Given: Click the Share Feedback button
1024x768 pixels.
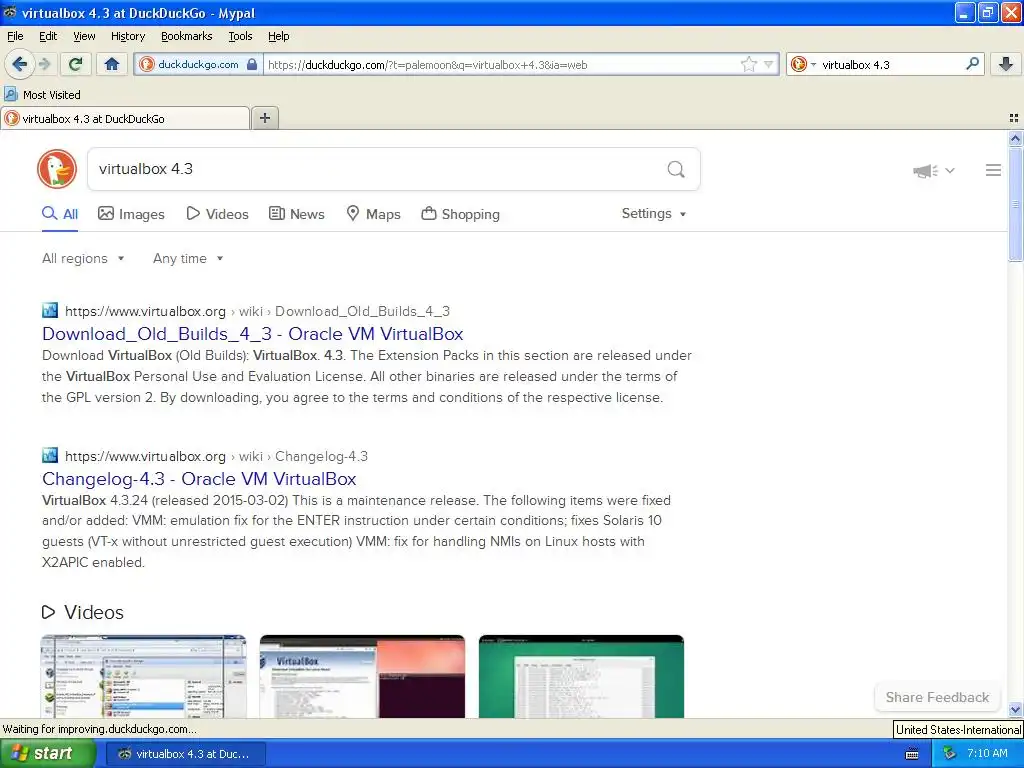Looking at the screenshot, I should pyautogui.click(x=937, y=697).
